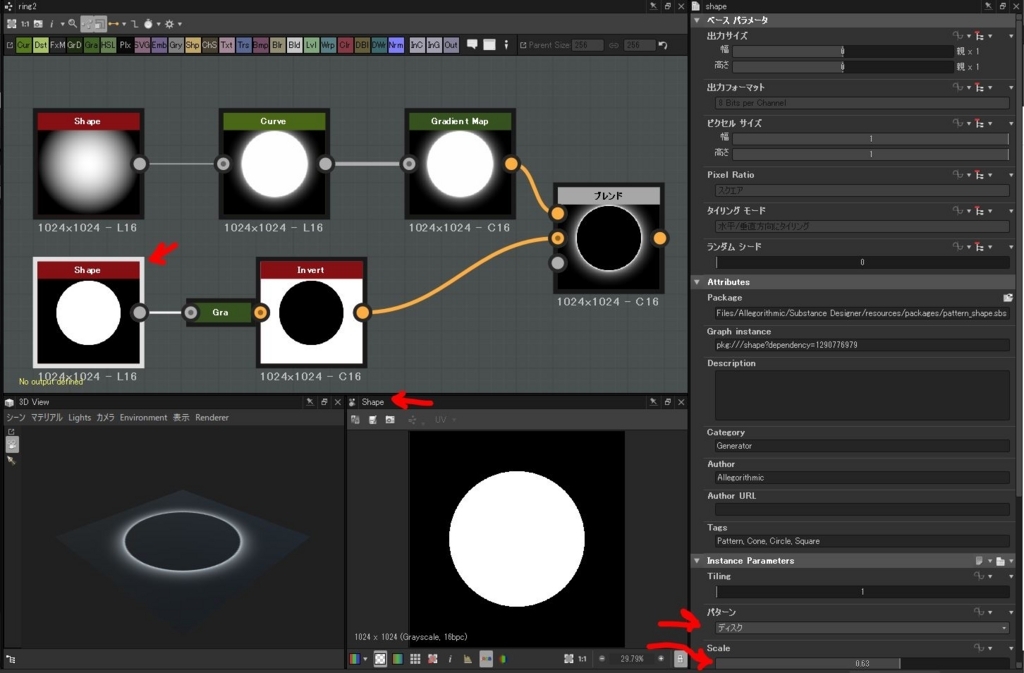Open the ランダム シード inheritance dropdown

point(991,247)
